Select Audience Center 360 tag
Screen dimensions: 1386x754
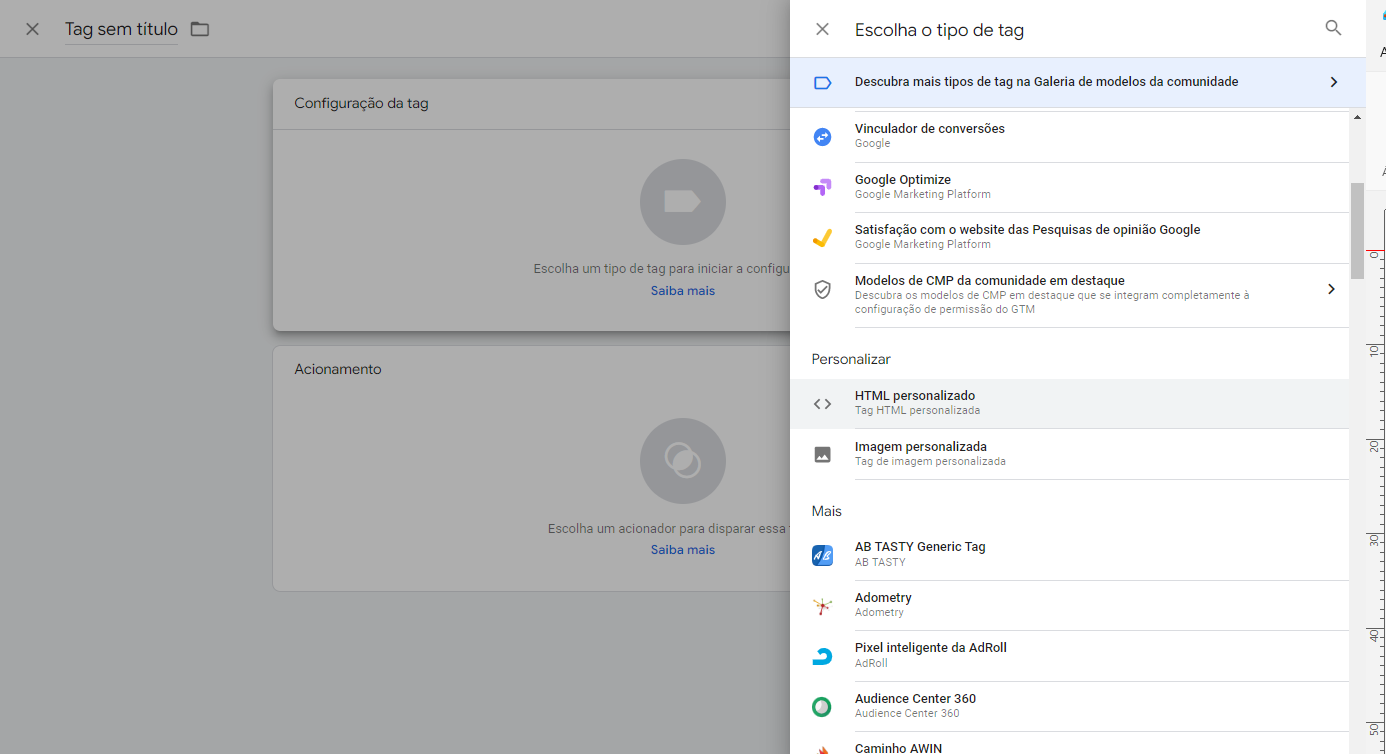[x=1069, y=706]
